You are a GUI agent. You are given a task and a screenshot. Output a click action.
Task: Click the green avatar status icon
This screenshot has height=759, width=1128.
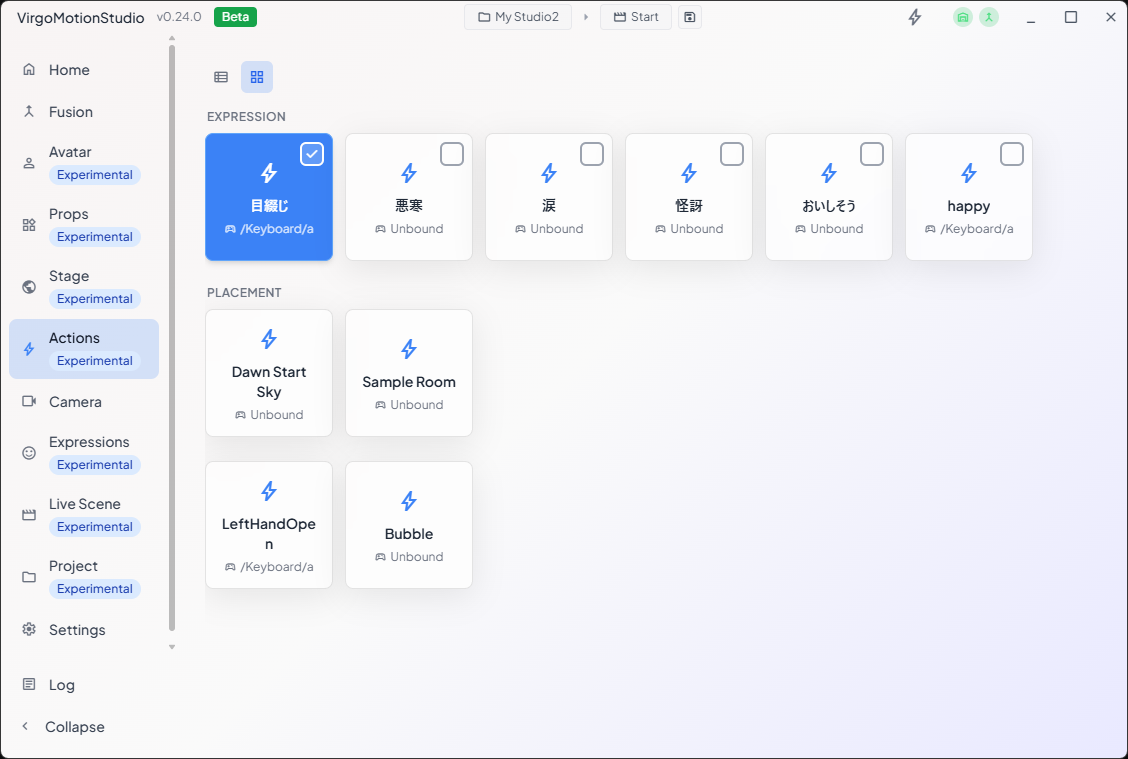tap(989, 17)
